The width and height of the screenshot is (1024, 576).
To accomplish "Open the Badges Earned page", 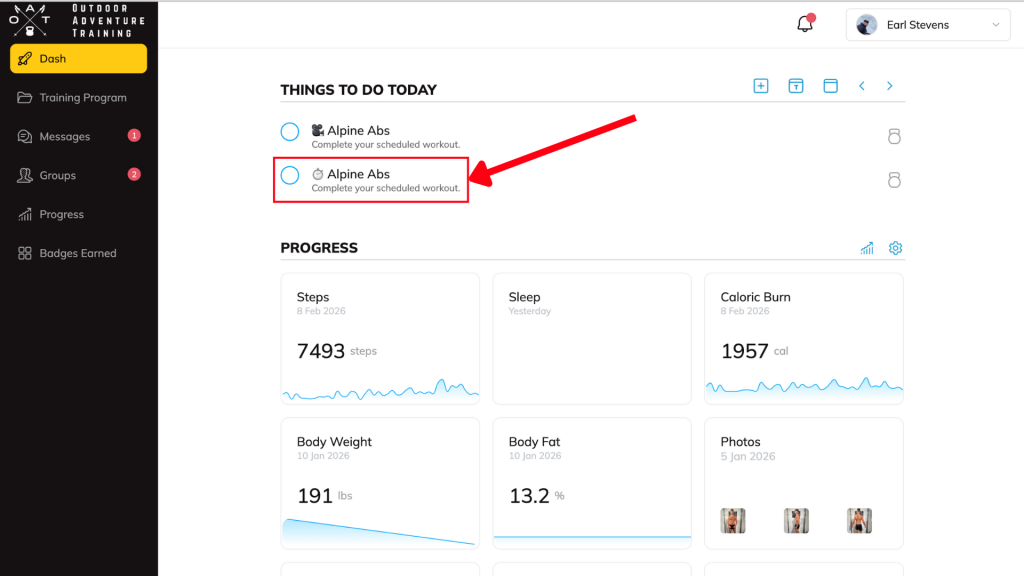I will click(x=77, y=254).
